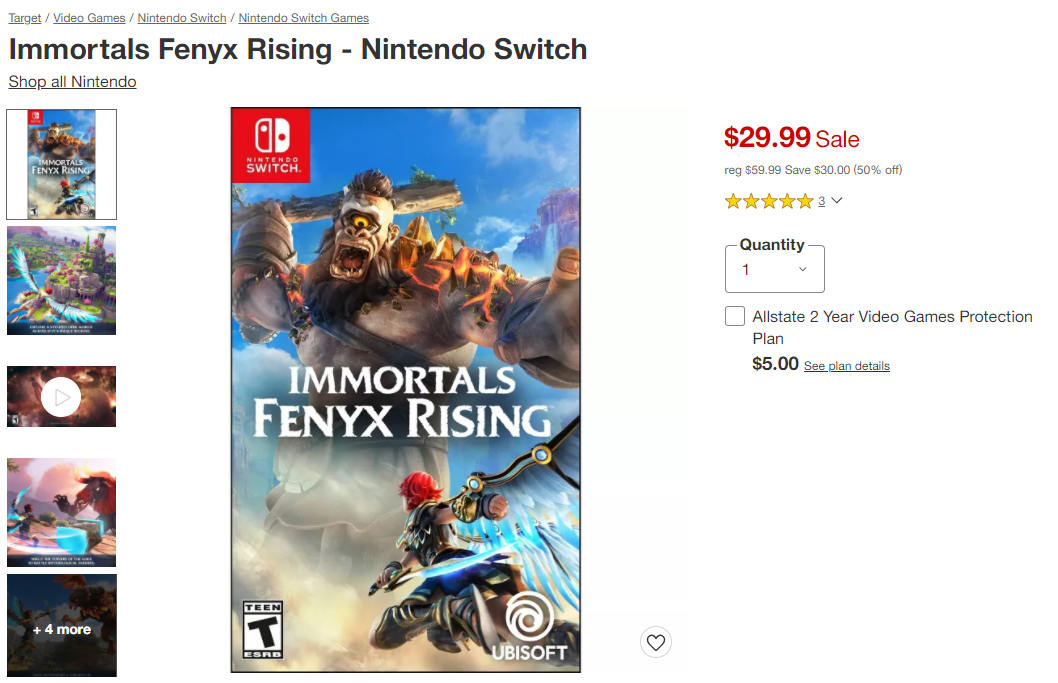Enable Allstate 2 Year Protection Plan checkbox
This screenshot has height=683, width=1058.
[735, 317]
